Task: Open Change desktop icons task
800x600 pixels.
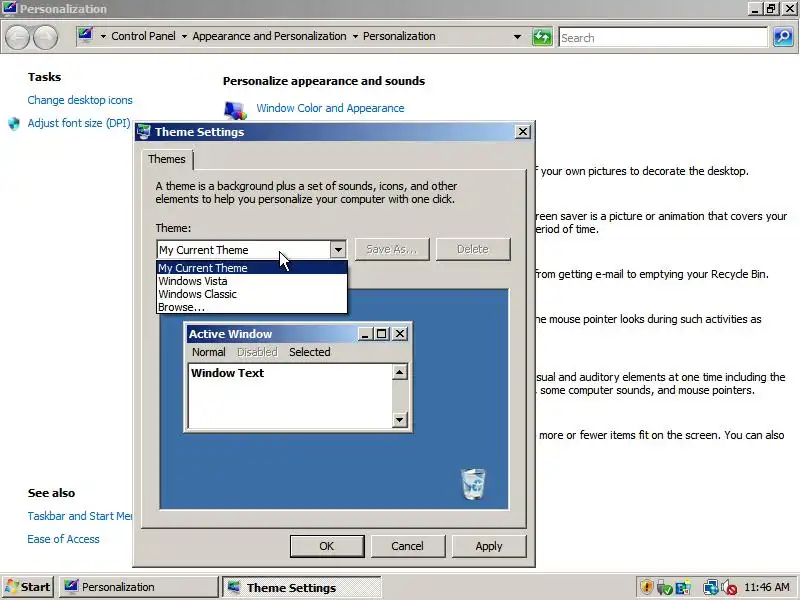Action: pos(80,100)
